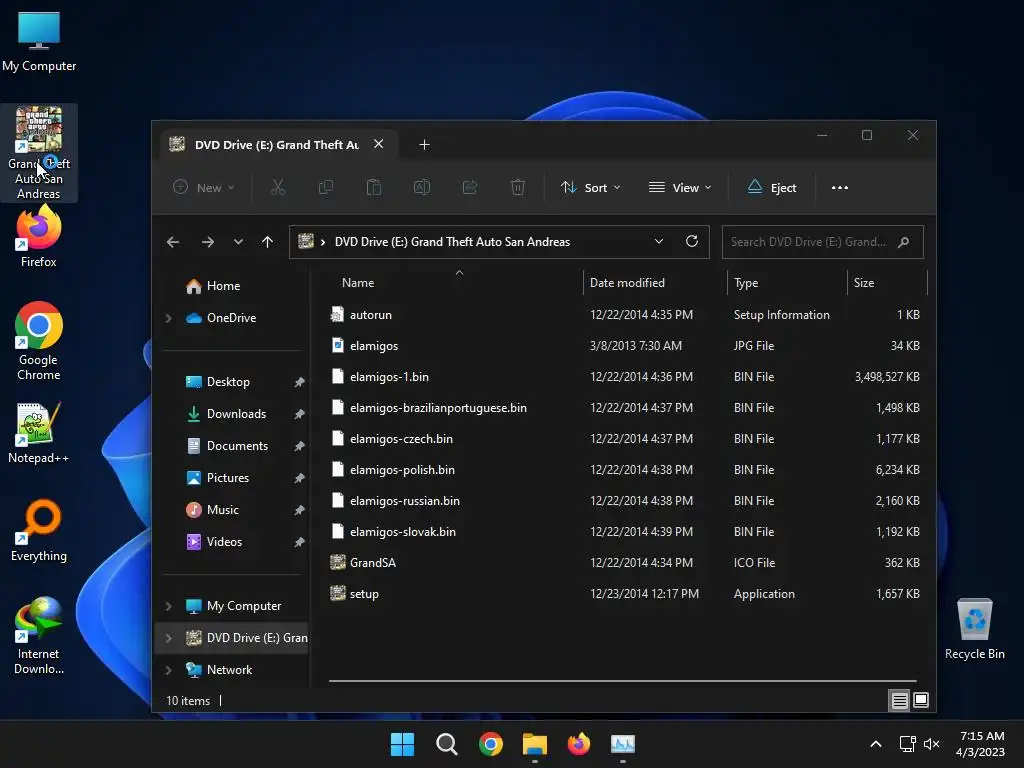The height and width of the screenshot is (768, 1024).
Task: Select Firefox desktop shortcut
Action: pyautogui.click(x=39, y=236)
